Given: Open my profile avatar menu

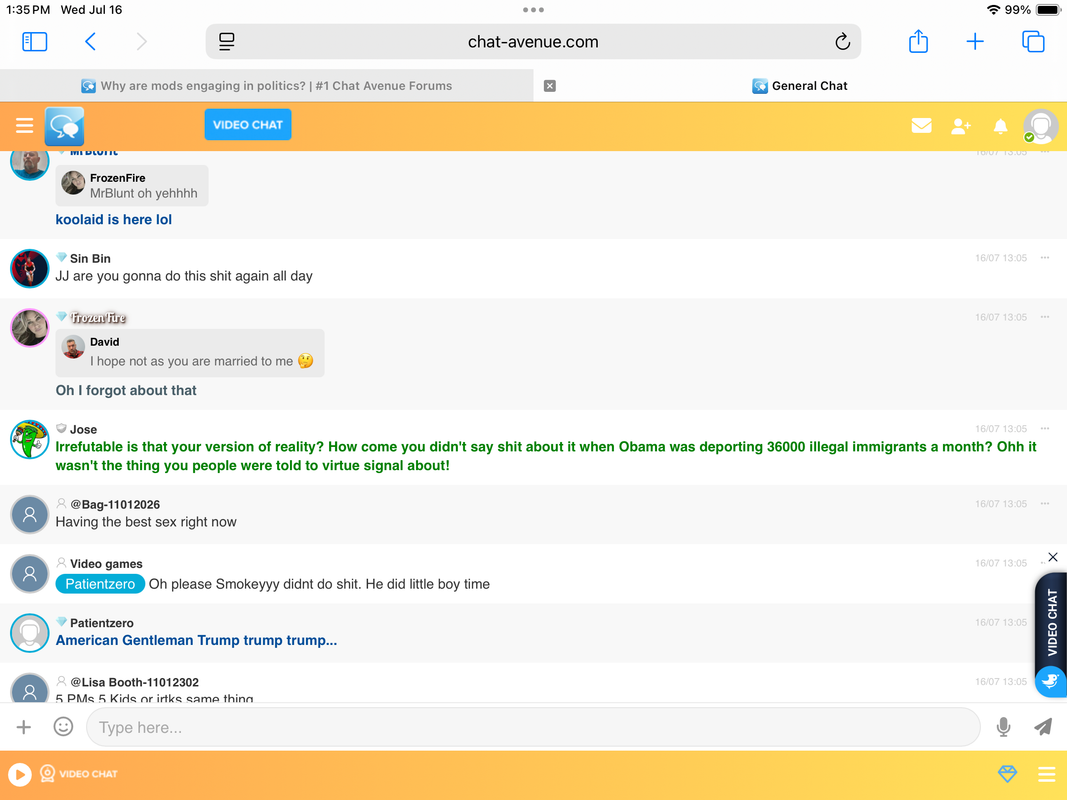Looking at the screenshot, I should [1040, 126].
